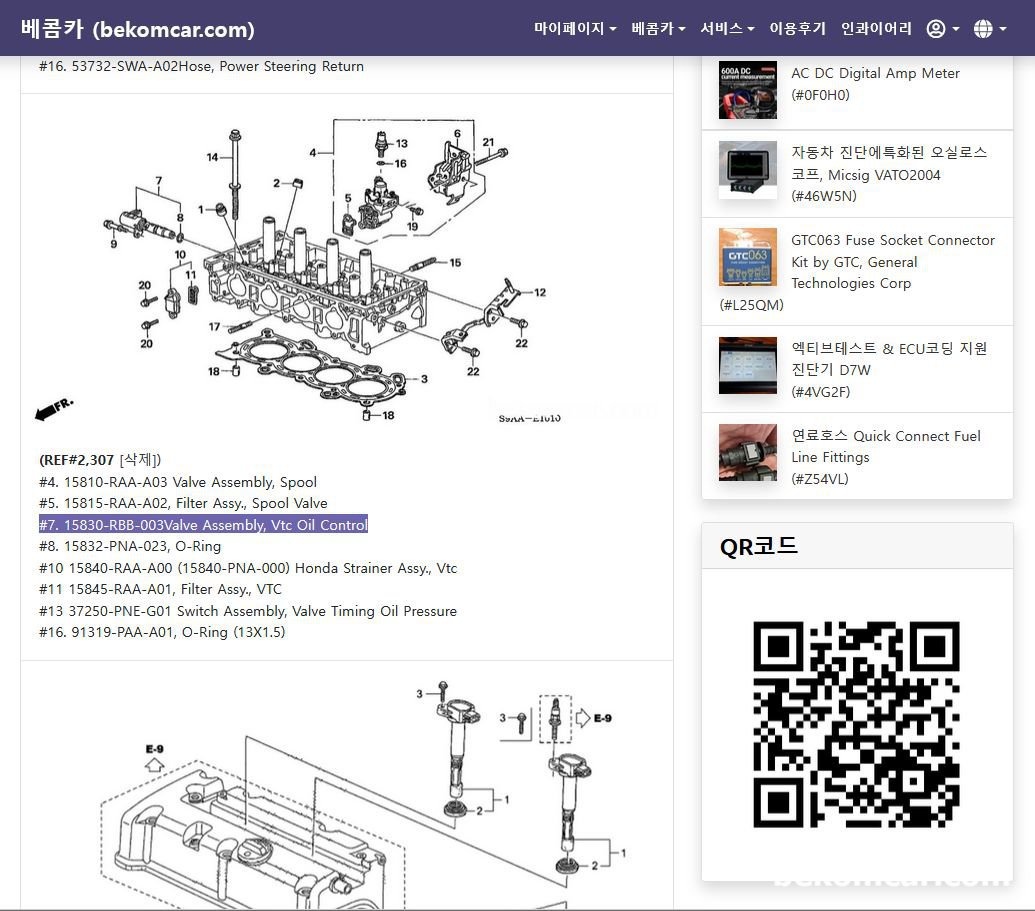Click the D7W diagnostic tool thumbnail
1035x911 pixels.
(x=748, y=366)
